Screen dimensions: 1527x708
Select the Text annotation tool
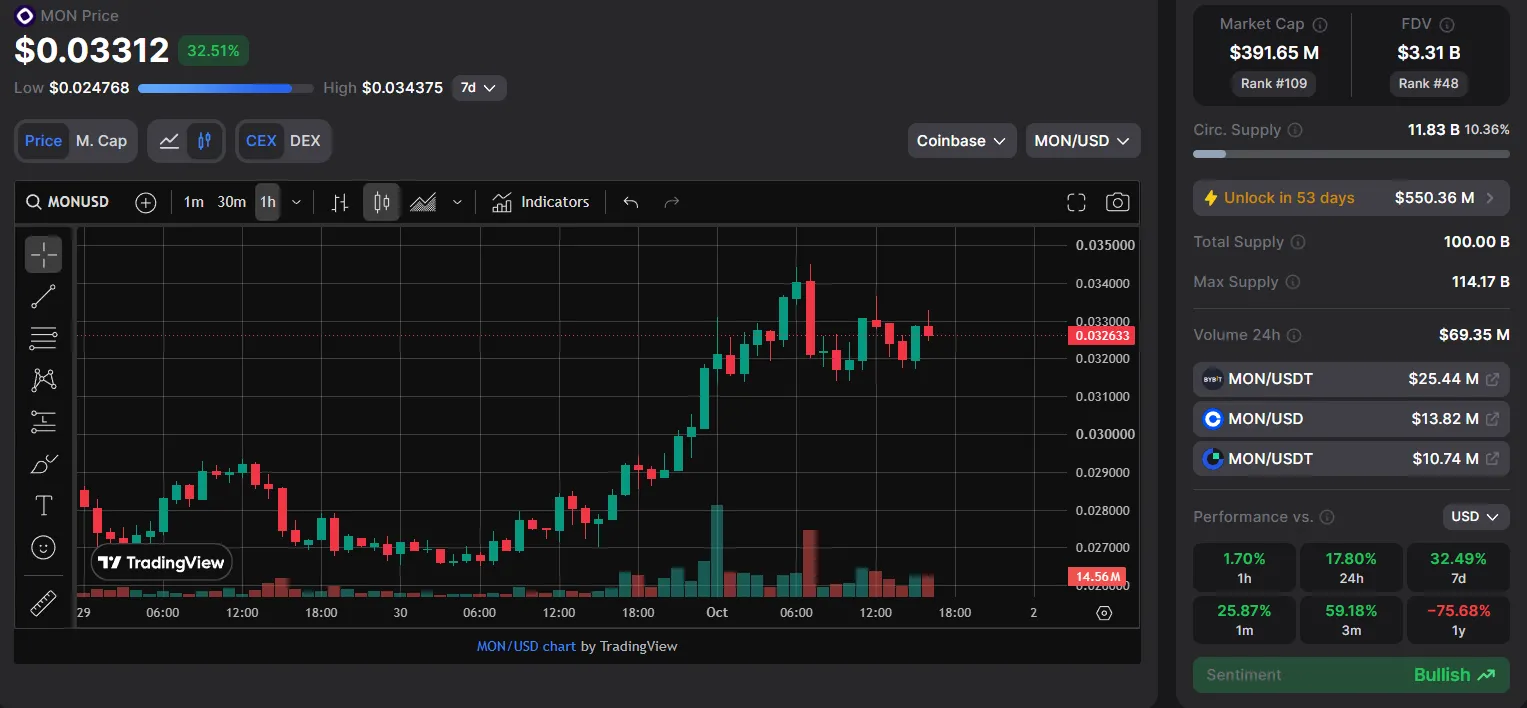click(43, 505)
